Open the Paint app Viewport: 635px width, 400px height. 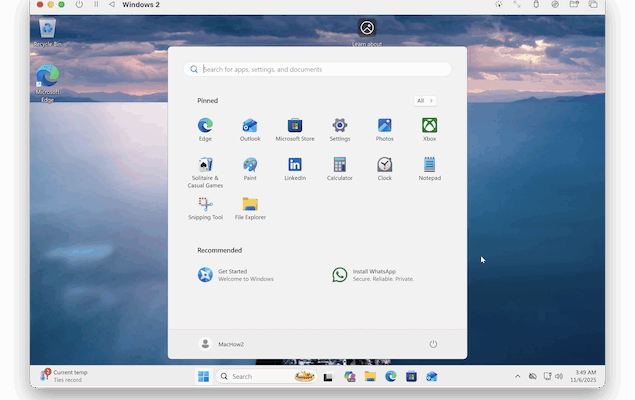[250, 169]
